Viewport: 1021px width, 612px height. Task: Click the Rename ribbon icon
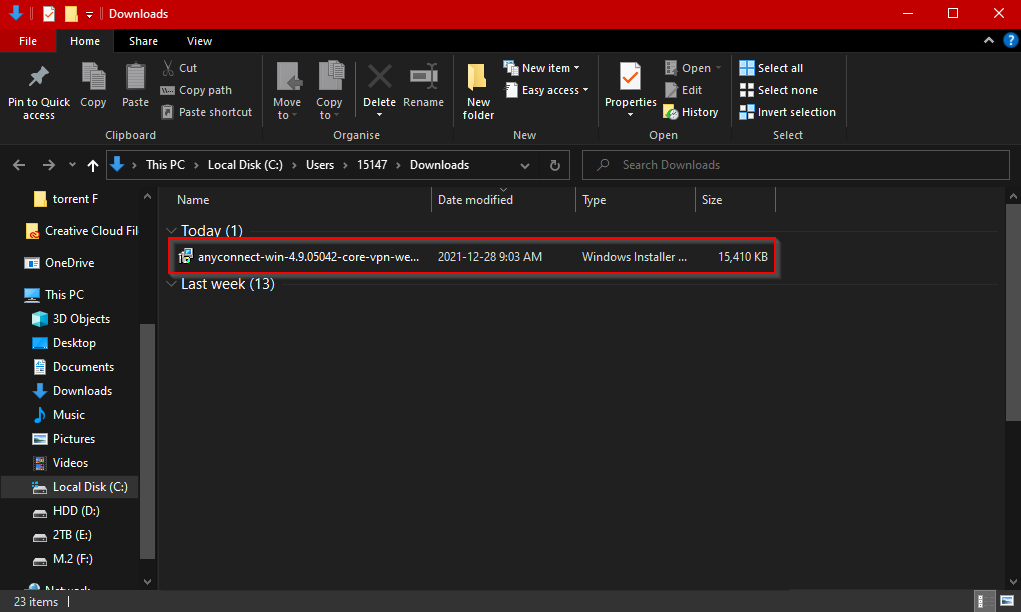pos(423,77)
